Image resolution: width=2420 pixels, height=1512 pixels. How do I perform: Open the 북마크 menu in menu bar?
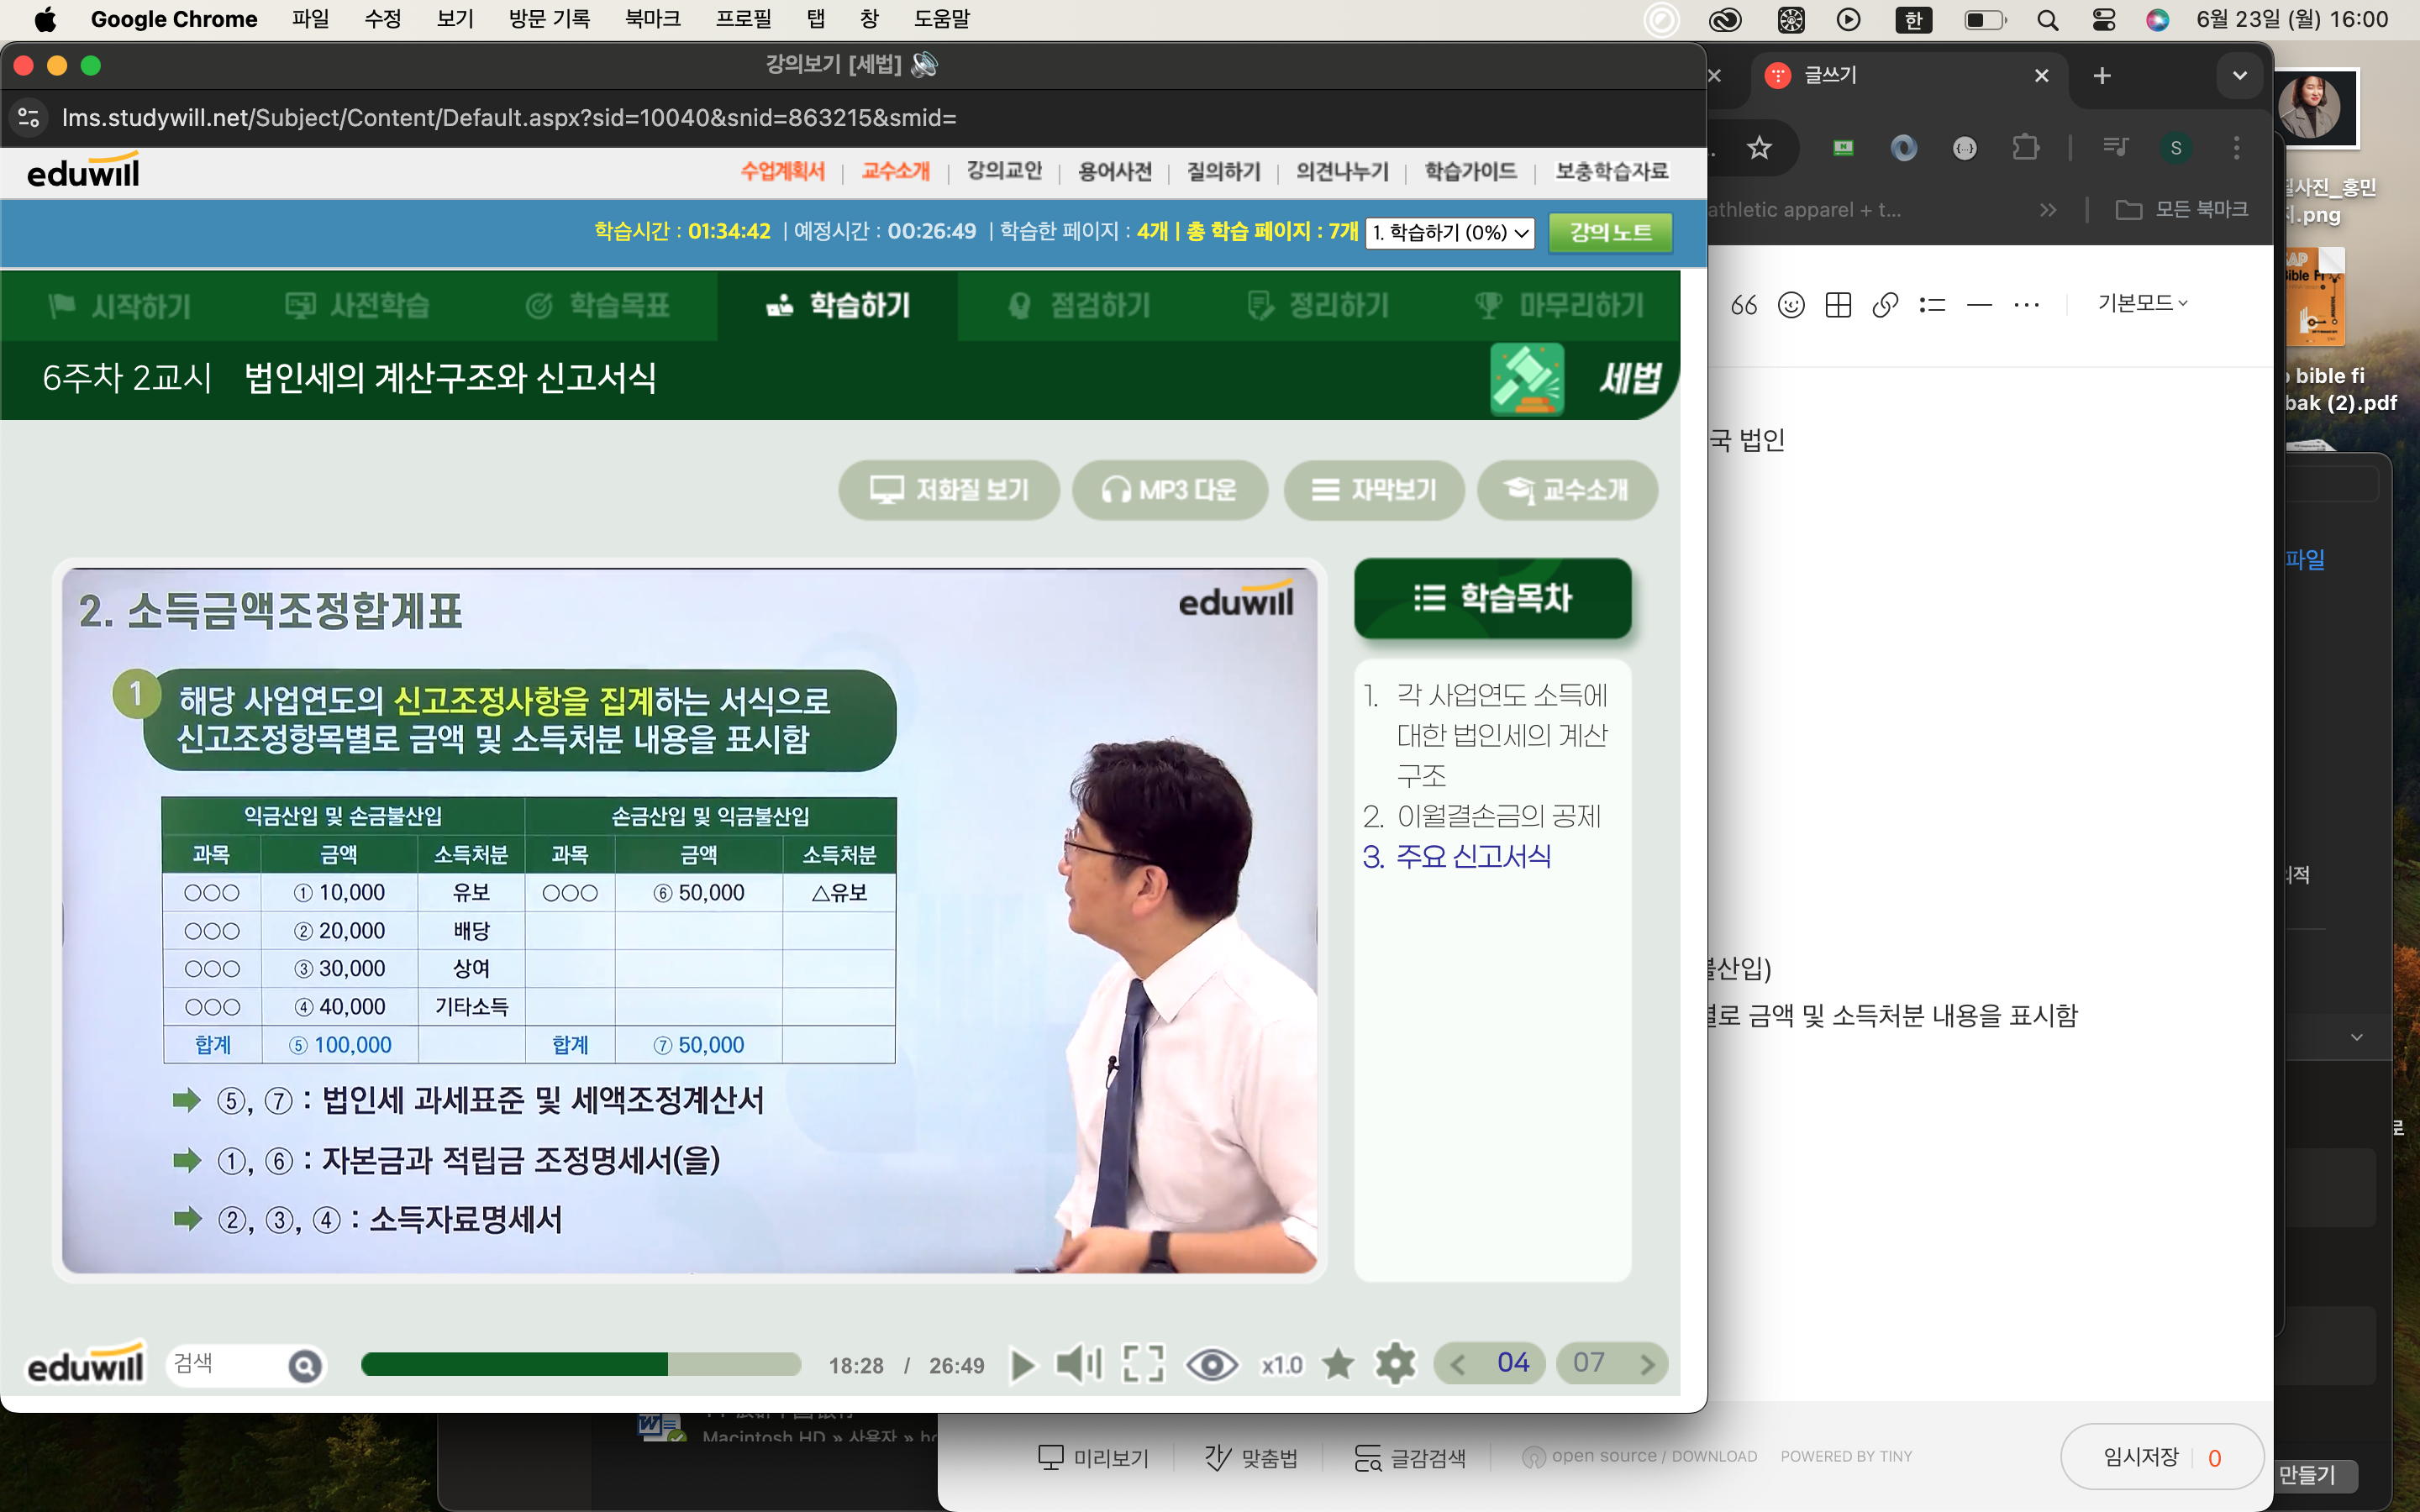(x=652, y=19)
